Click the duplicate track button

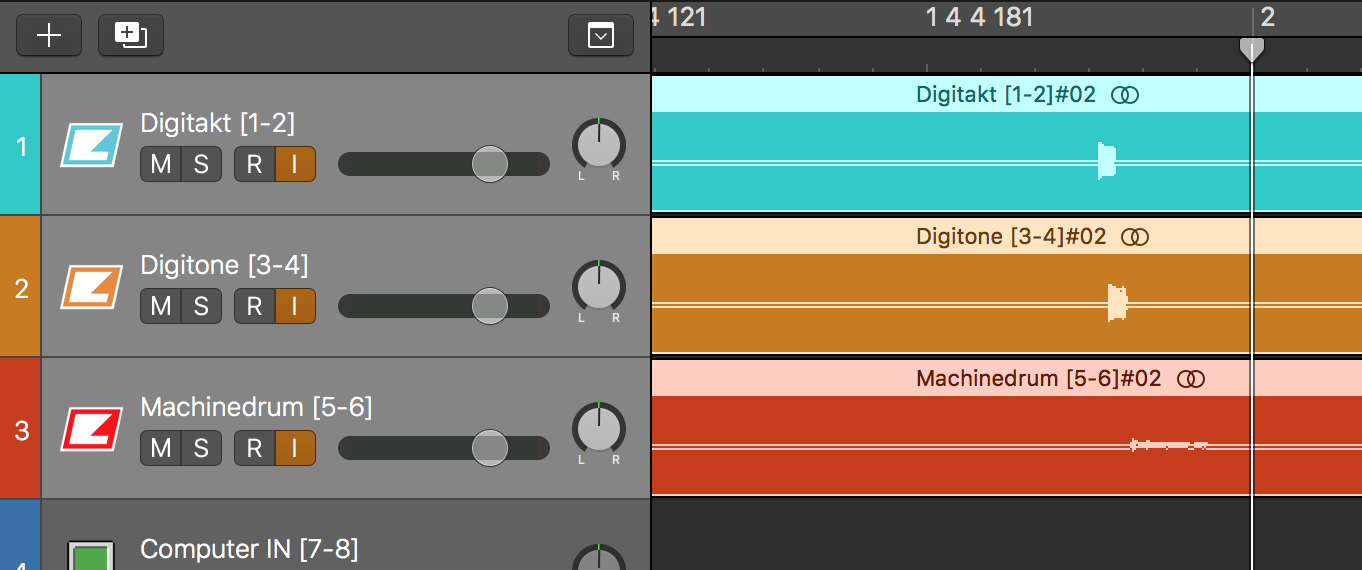click(x=130, y=36)
